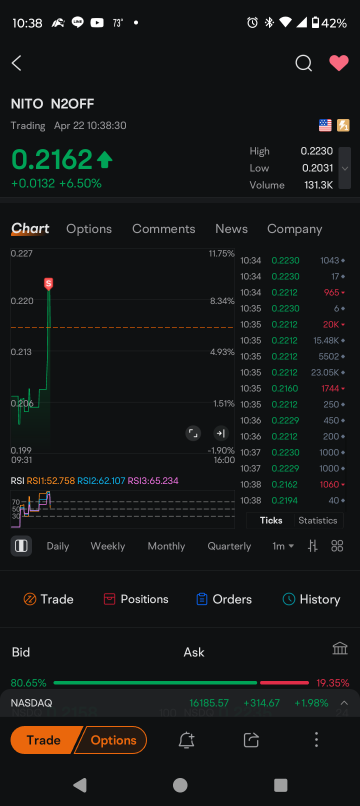Select the Weekly chart period
The image size is (360, 806).
coord(107,546)
